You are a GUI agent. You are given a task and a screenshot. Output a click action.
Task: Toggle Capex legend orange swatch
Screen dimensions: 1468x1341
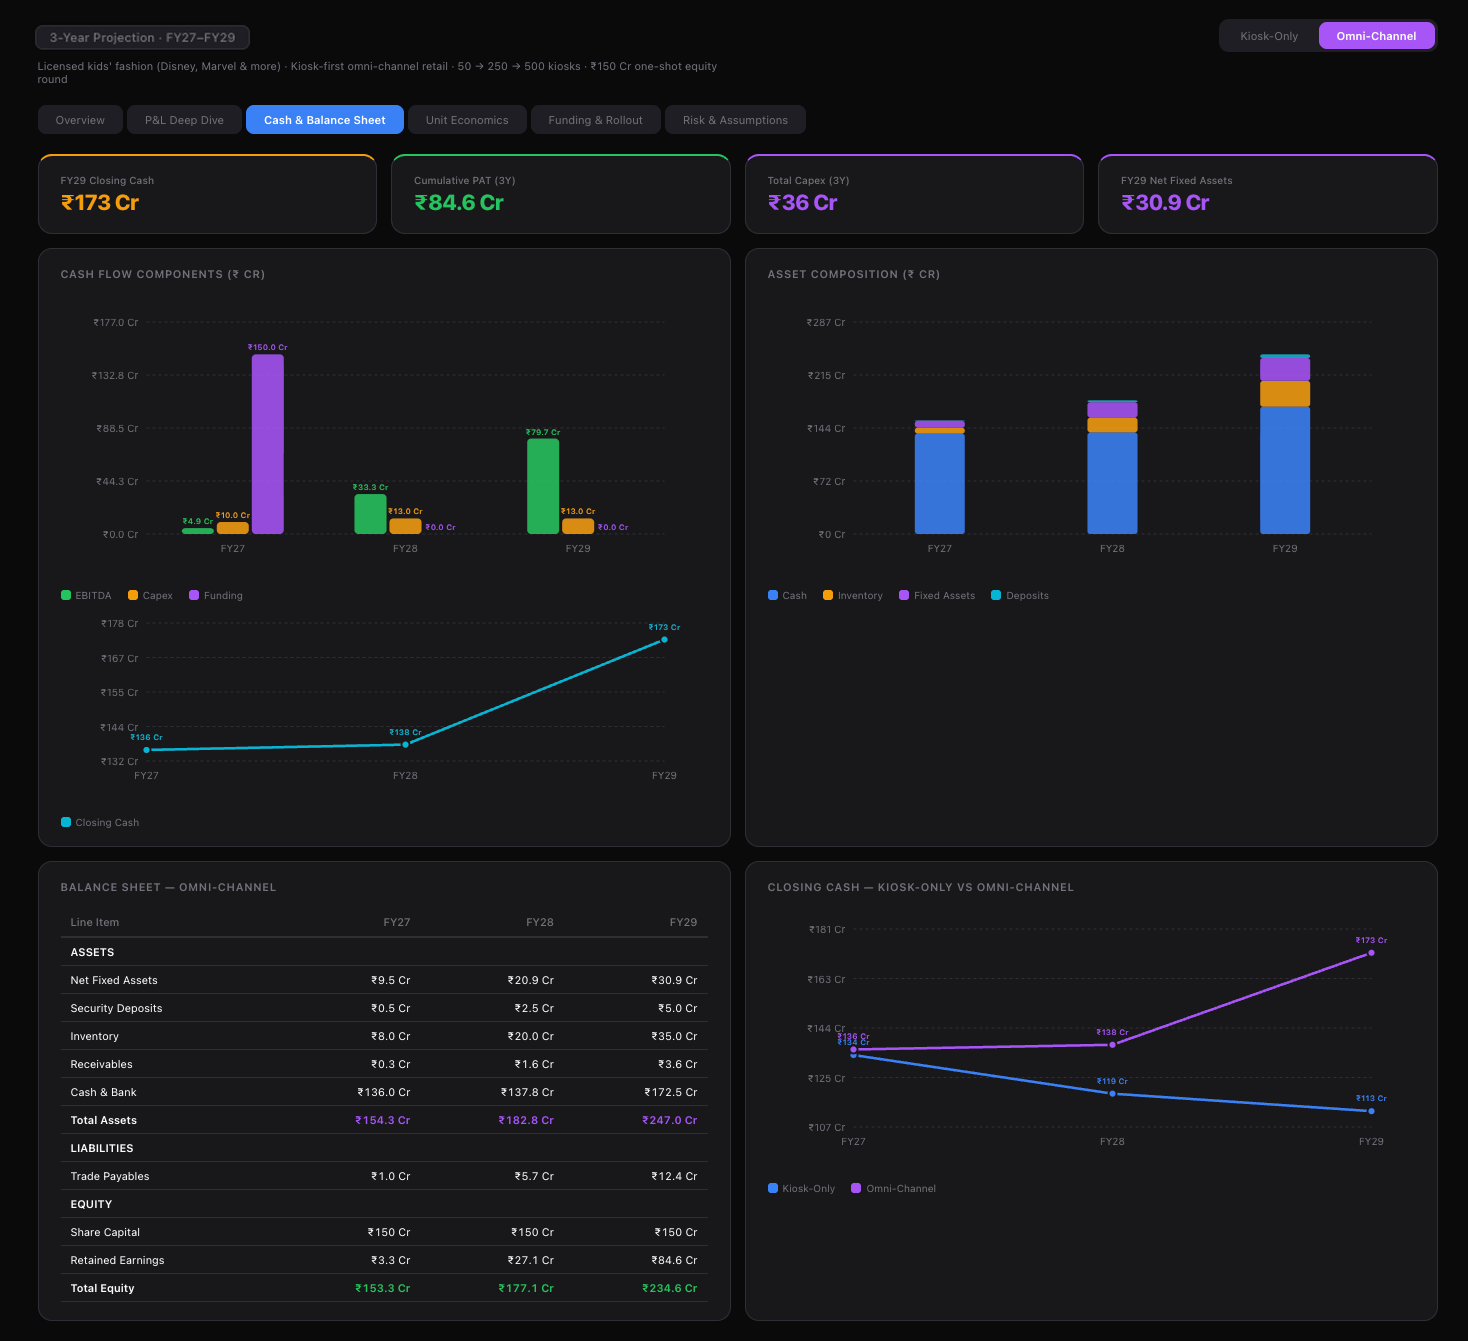click(133, 595)
